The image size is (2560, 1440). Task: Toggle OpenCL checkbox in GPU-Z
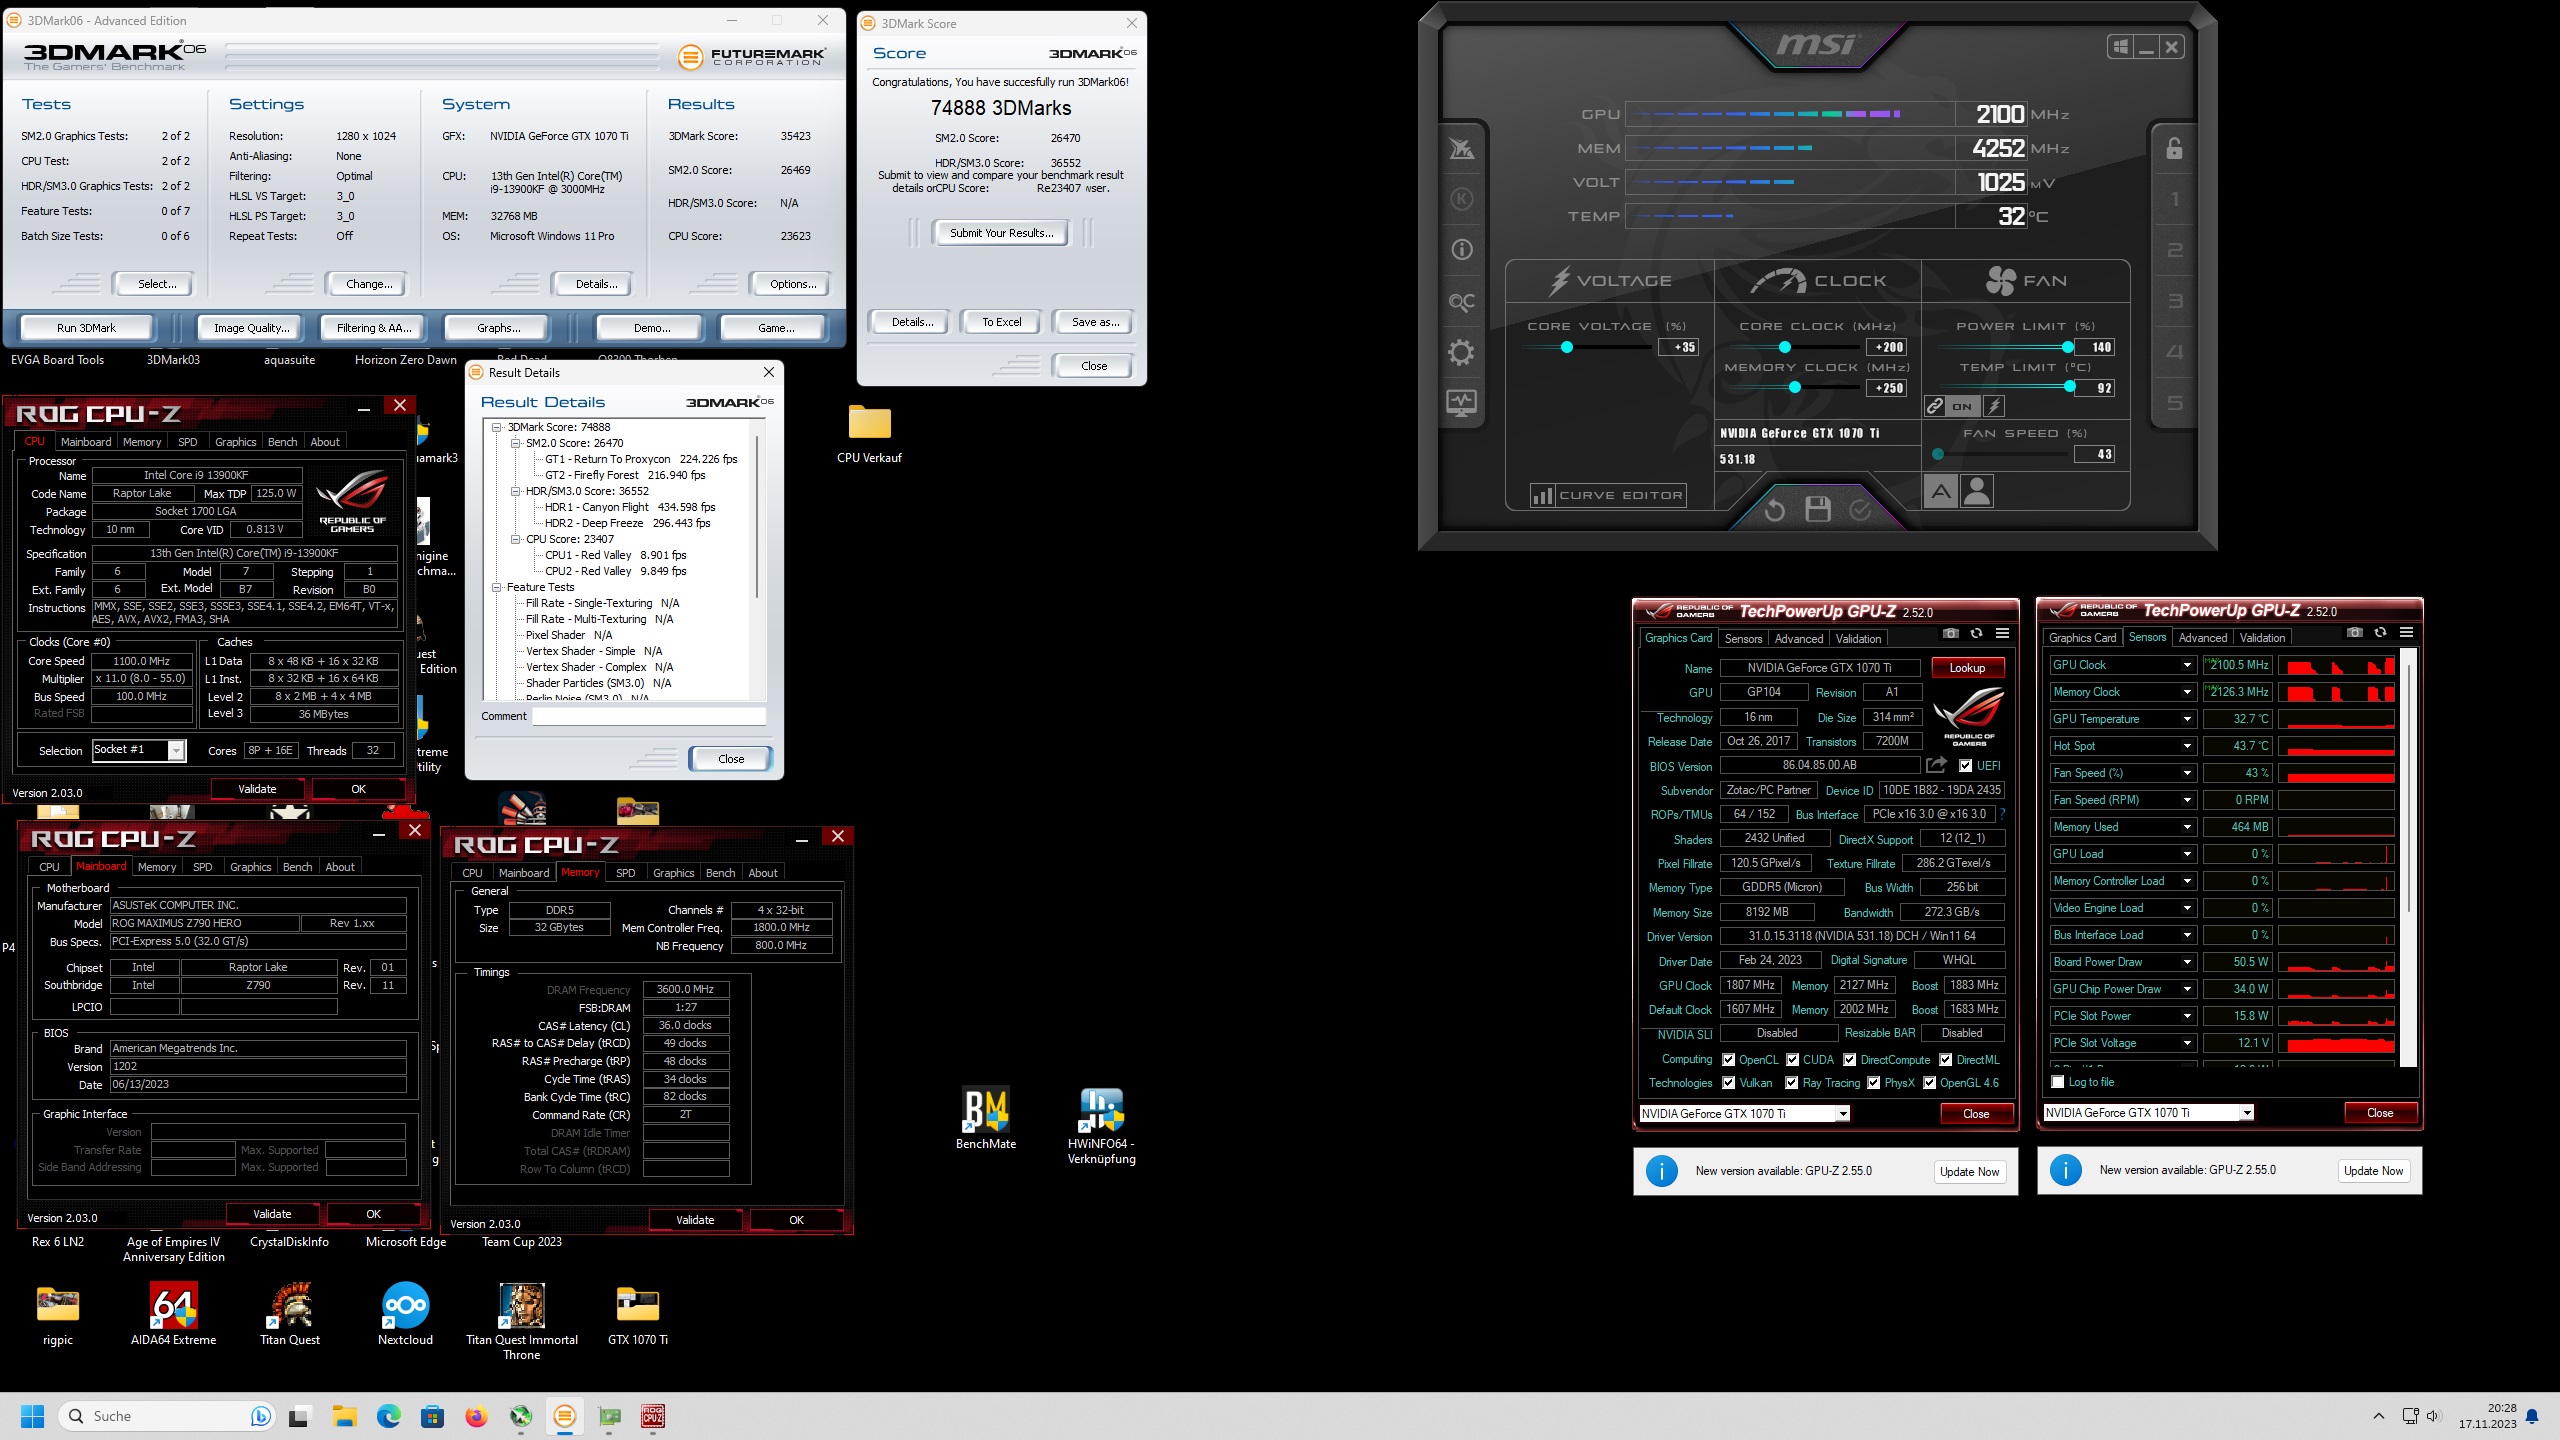tap(1728, 1060)
